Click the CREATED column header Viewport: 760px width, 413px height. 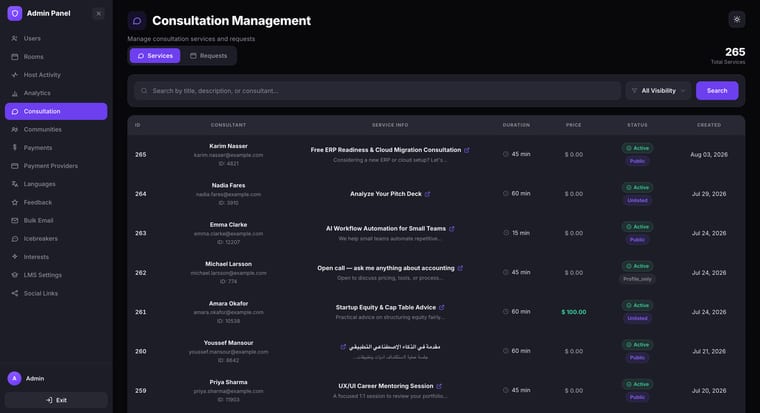709,125
